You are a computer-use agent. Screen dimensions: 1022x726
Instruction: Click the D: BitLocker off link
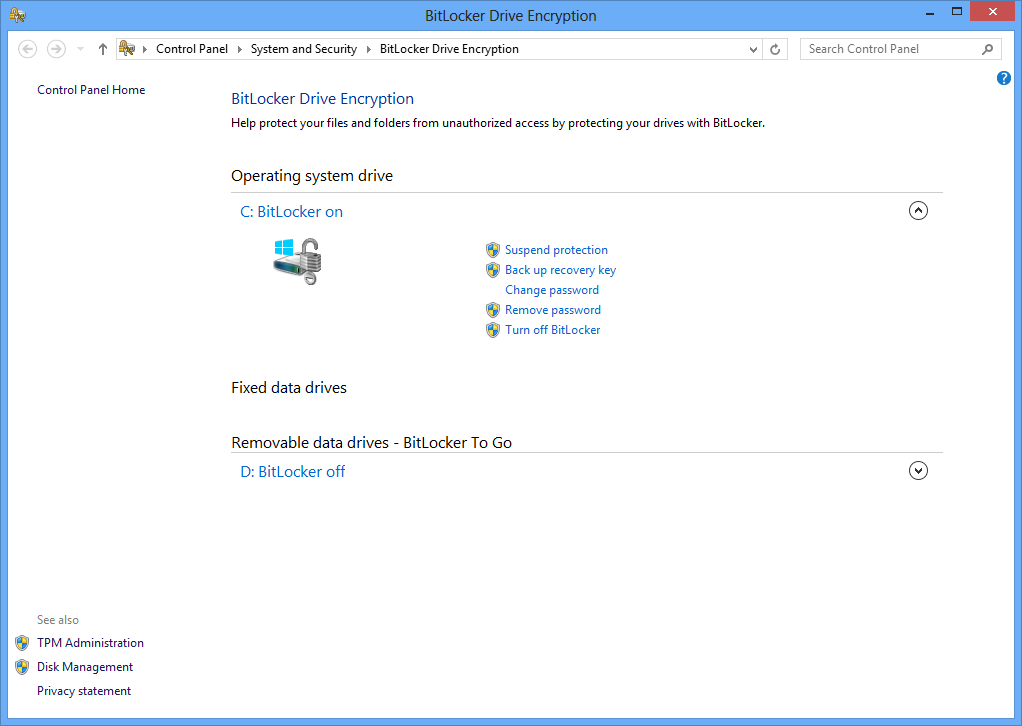pos(293,472)
